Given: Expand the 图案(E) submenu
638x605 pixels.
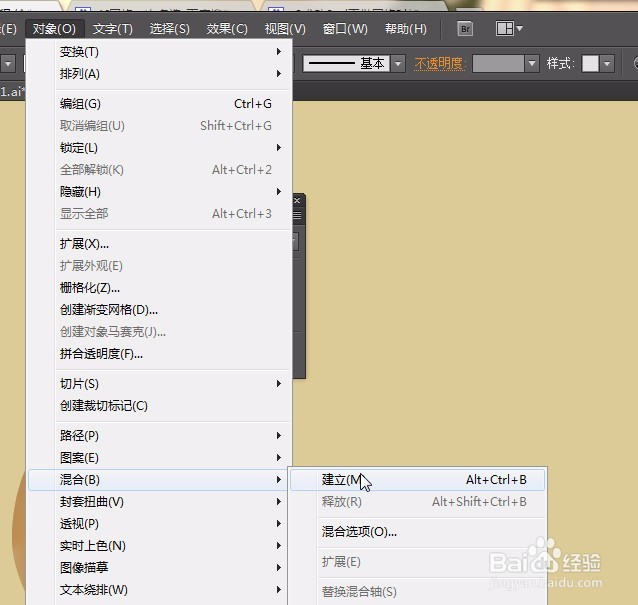Looking at the screenshot, I should point(160,458).
